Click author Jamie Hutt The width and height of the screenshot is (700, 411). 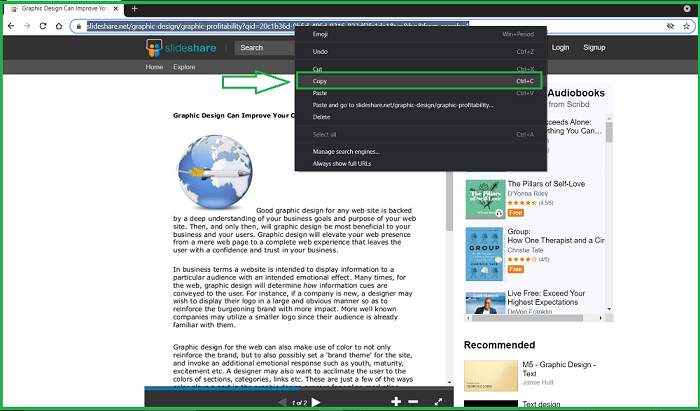coord(538,382)
